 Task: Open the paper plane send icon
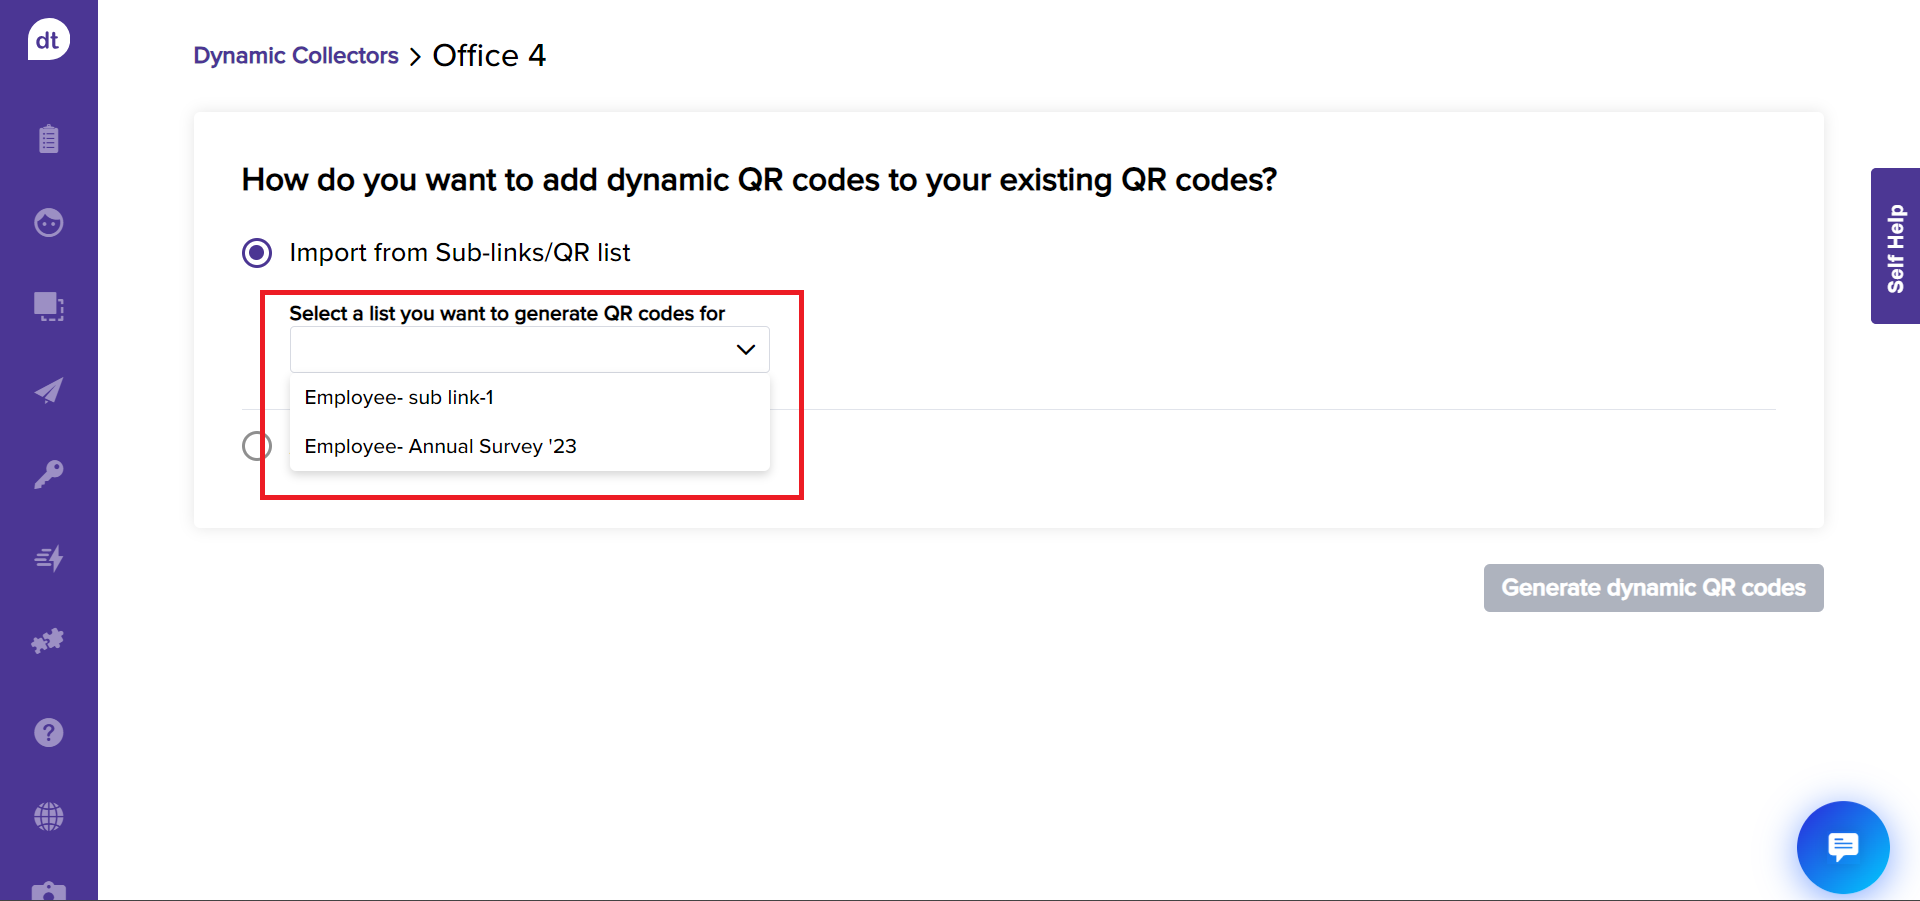48,390
